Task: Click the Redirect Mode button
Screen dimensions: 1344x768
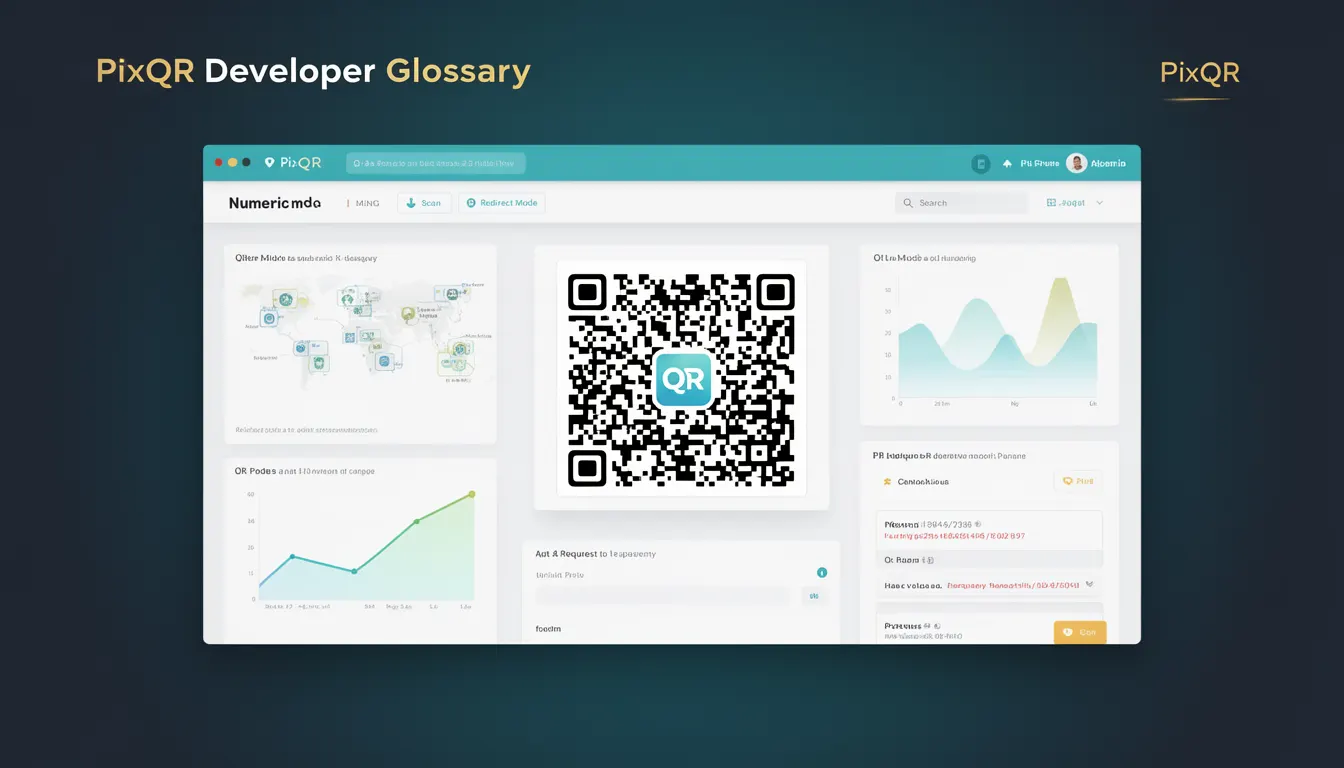Action: (501, 203)
